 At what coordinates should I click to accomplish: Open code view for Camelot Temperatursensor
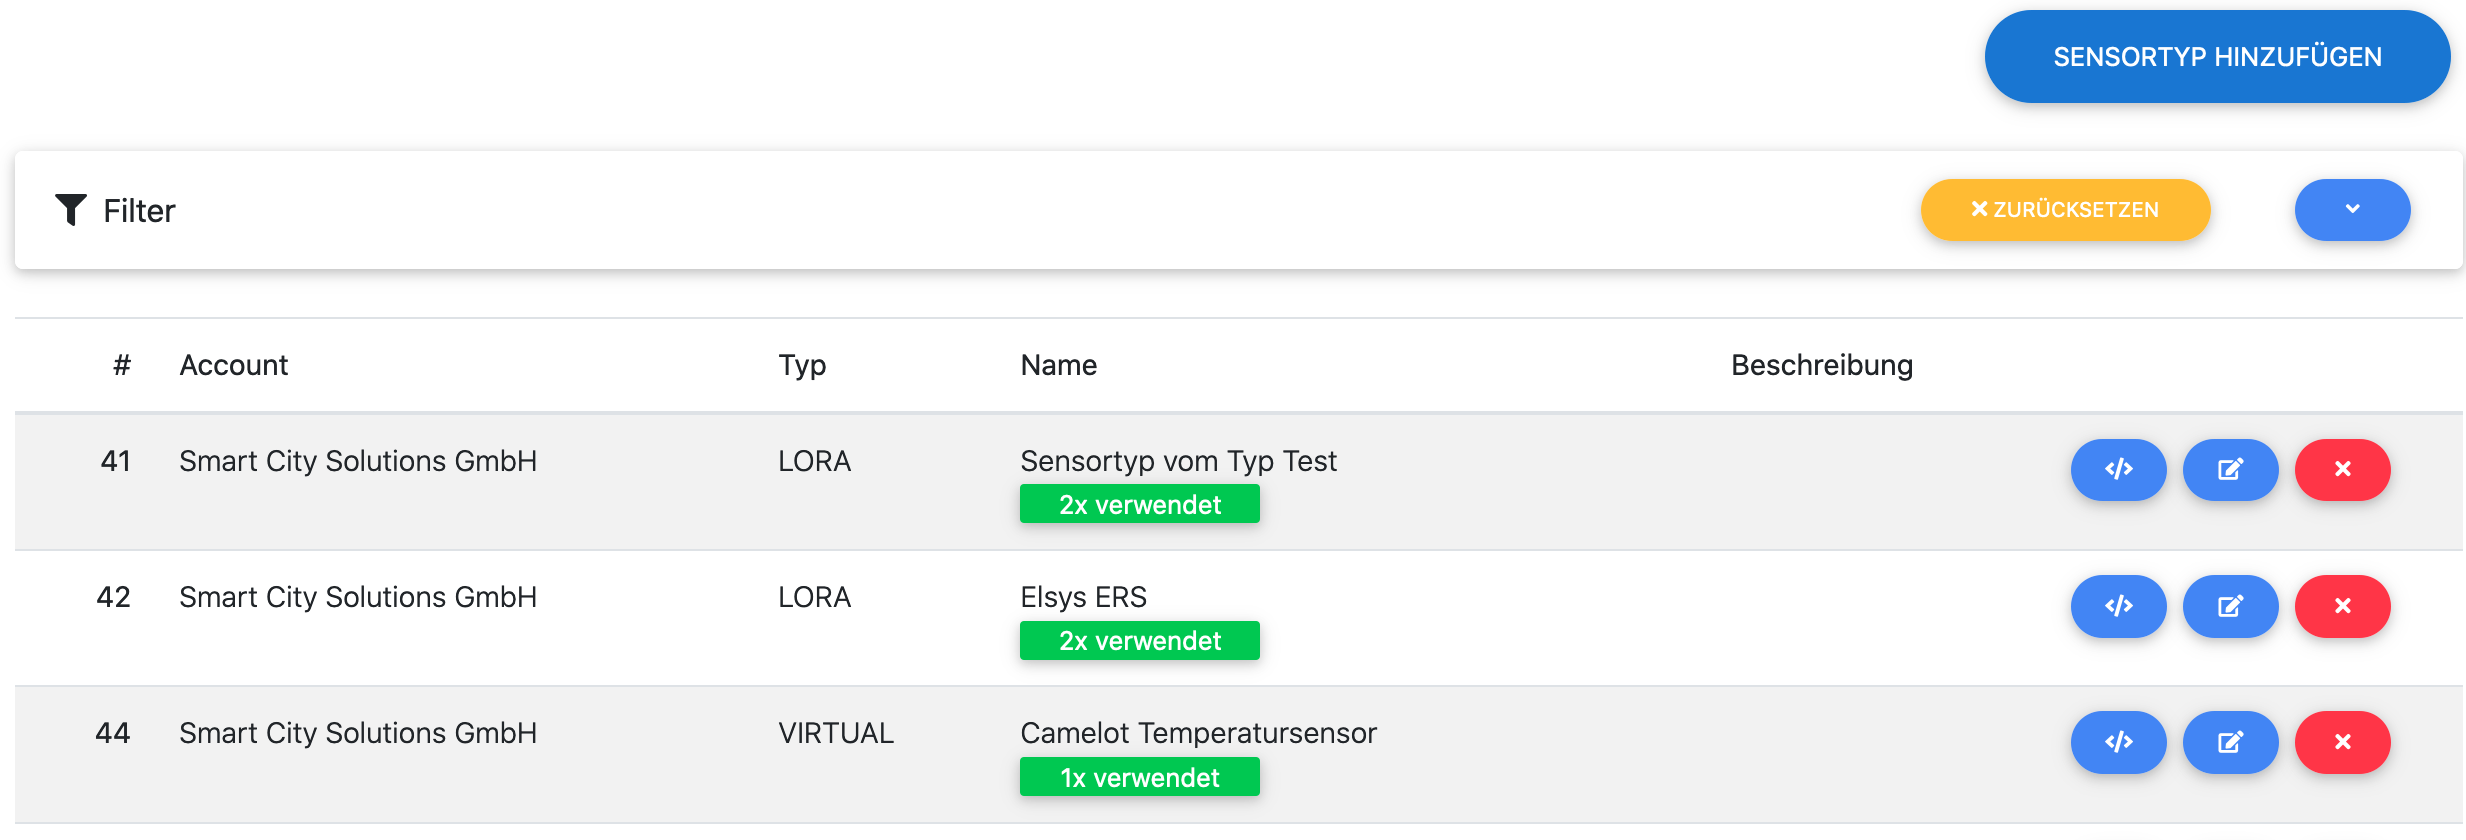(x=2118, y=742)
